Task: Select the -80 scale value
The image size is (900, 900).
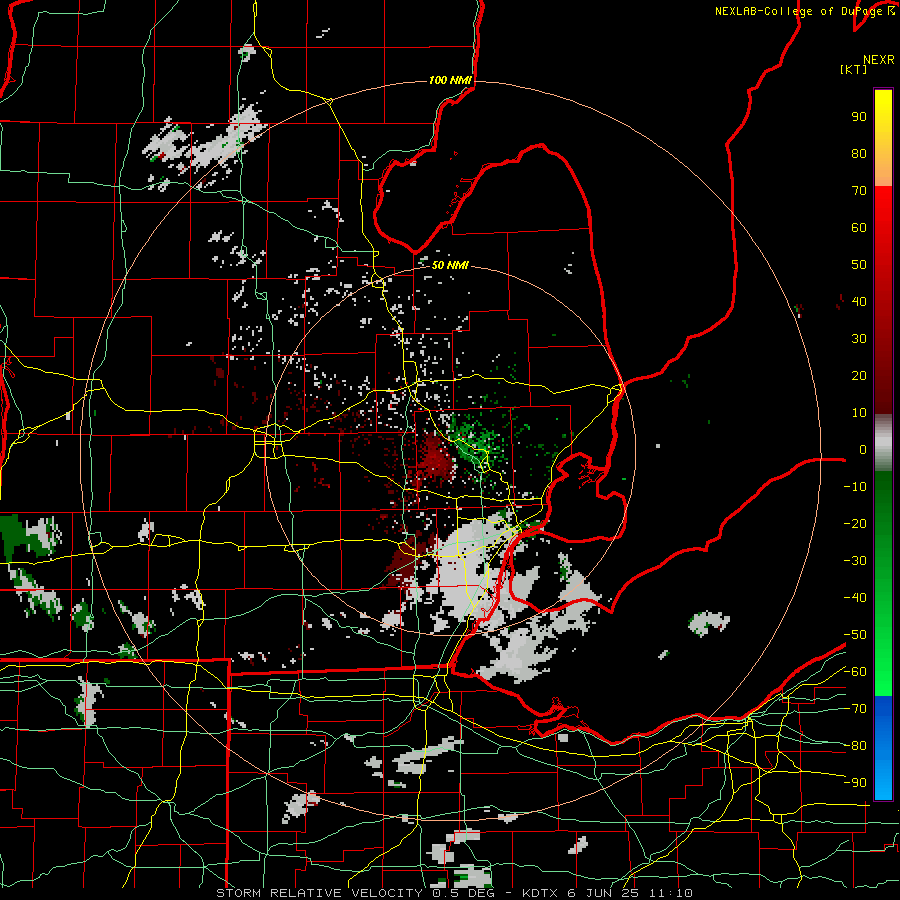Action: (855, 746)
